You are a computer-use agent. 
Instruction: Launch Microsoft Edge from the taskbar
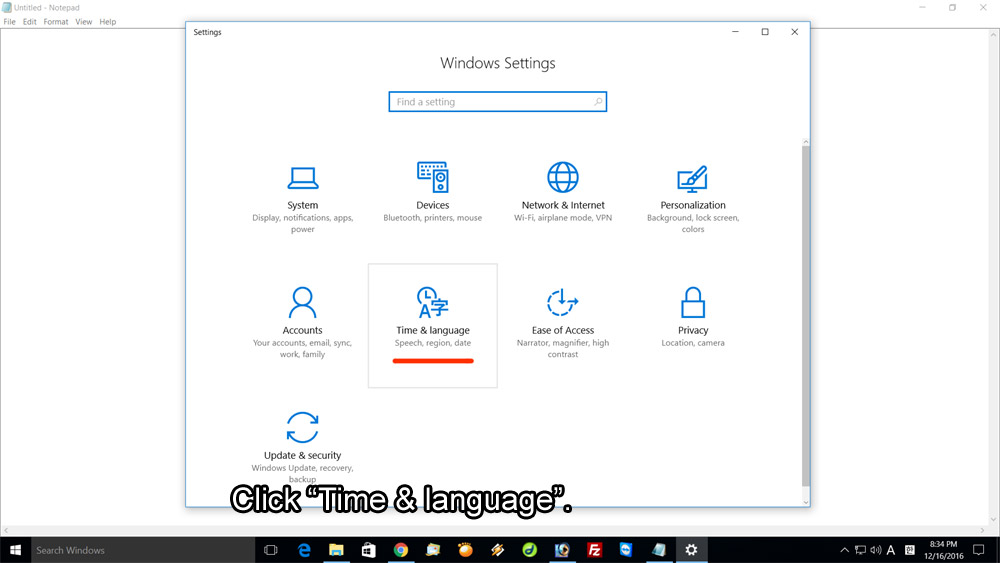(x=304, y=550)
